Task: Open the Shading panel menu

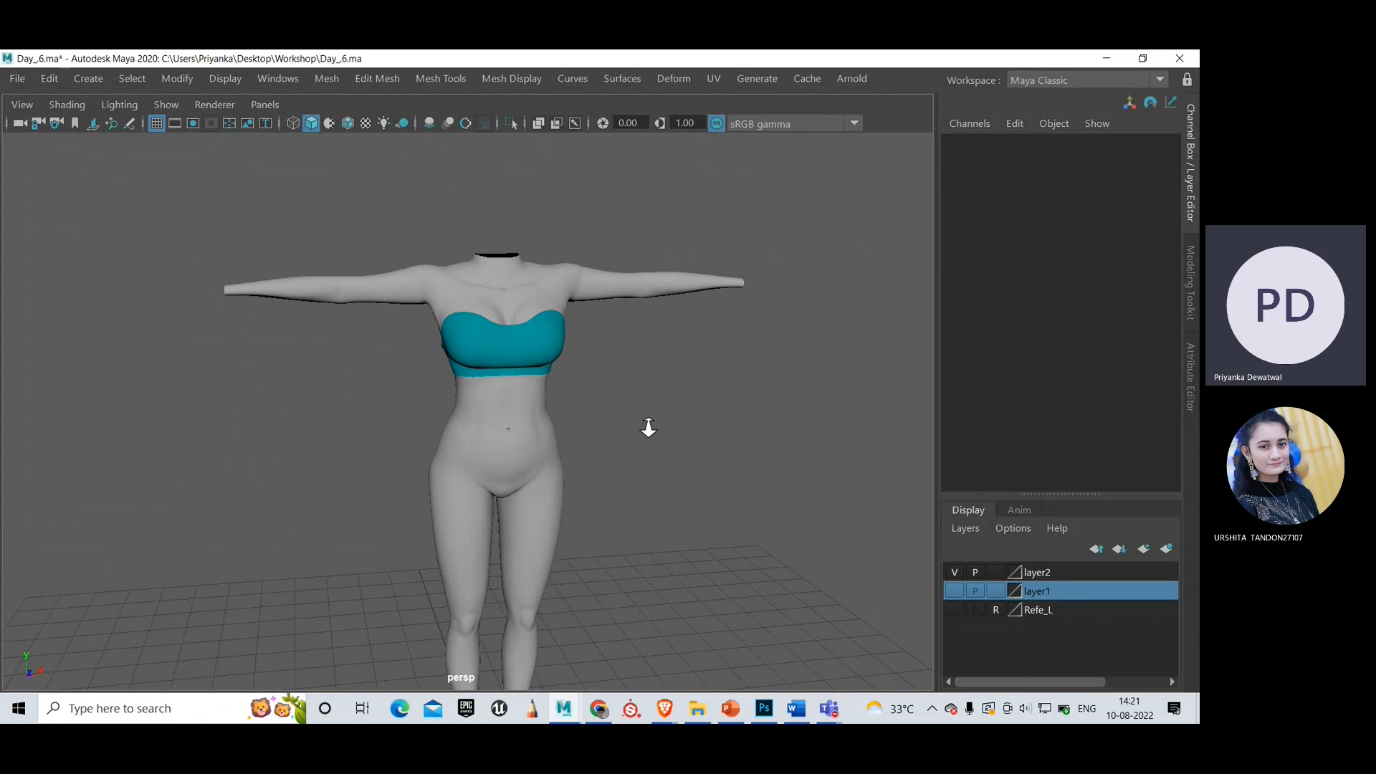Action: 67,104
